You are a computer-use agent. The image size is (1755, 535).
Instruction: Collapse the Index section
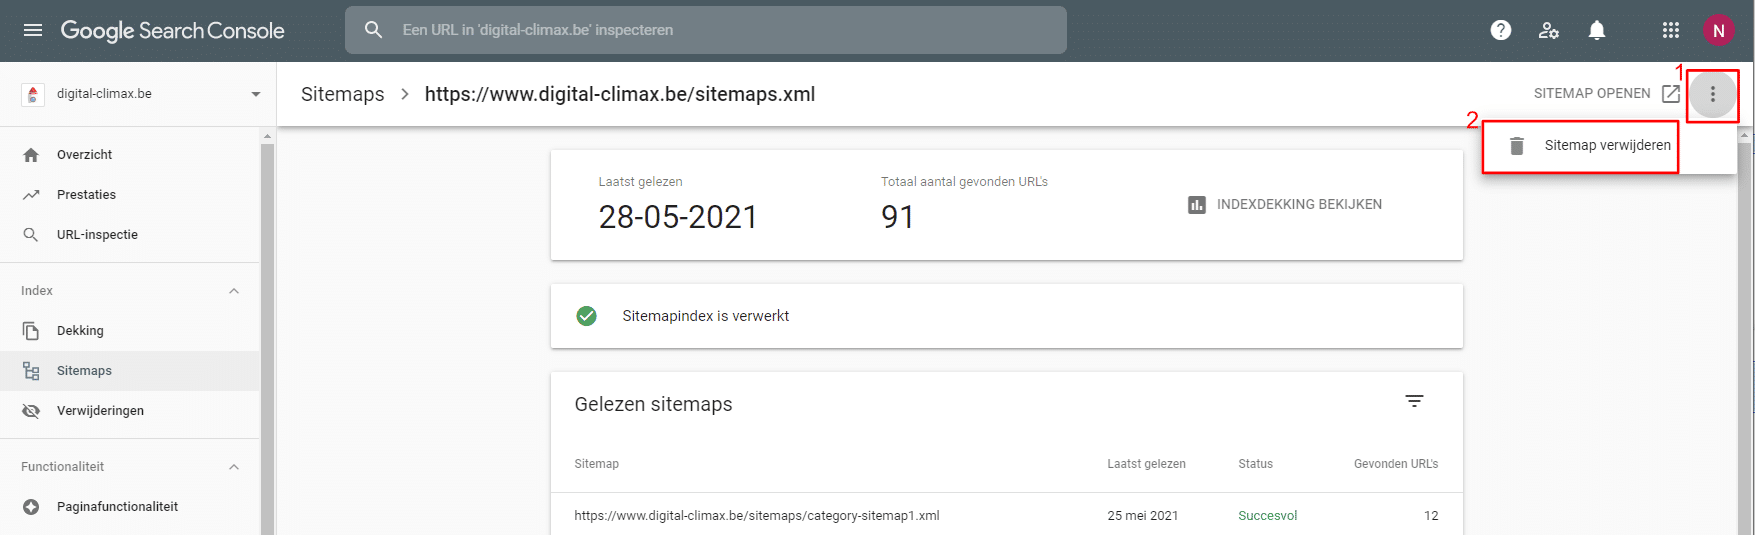tap(234, 291)
